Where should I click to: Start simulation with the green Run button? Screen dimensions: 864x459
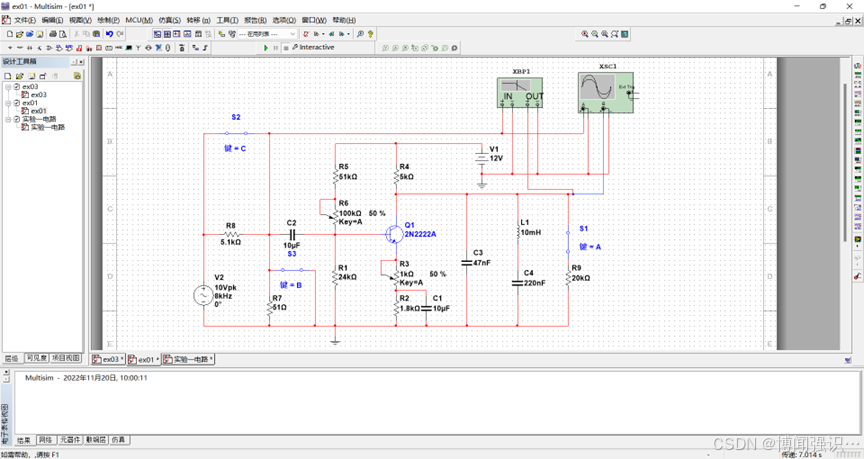point(266,48)
